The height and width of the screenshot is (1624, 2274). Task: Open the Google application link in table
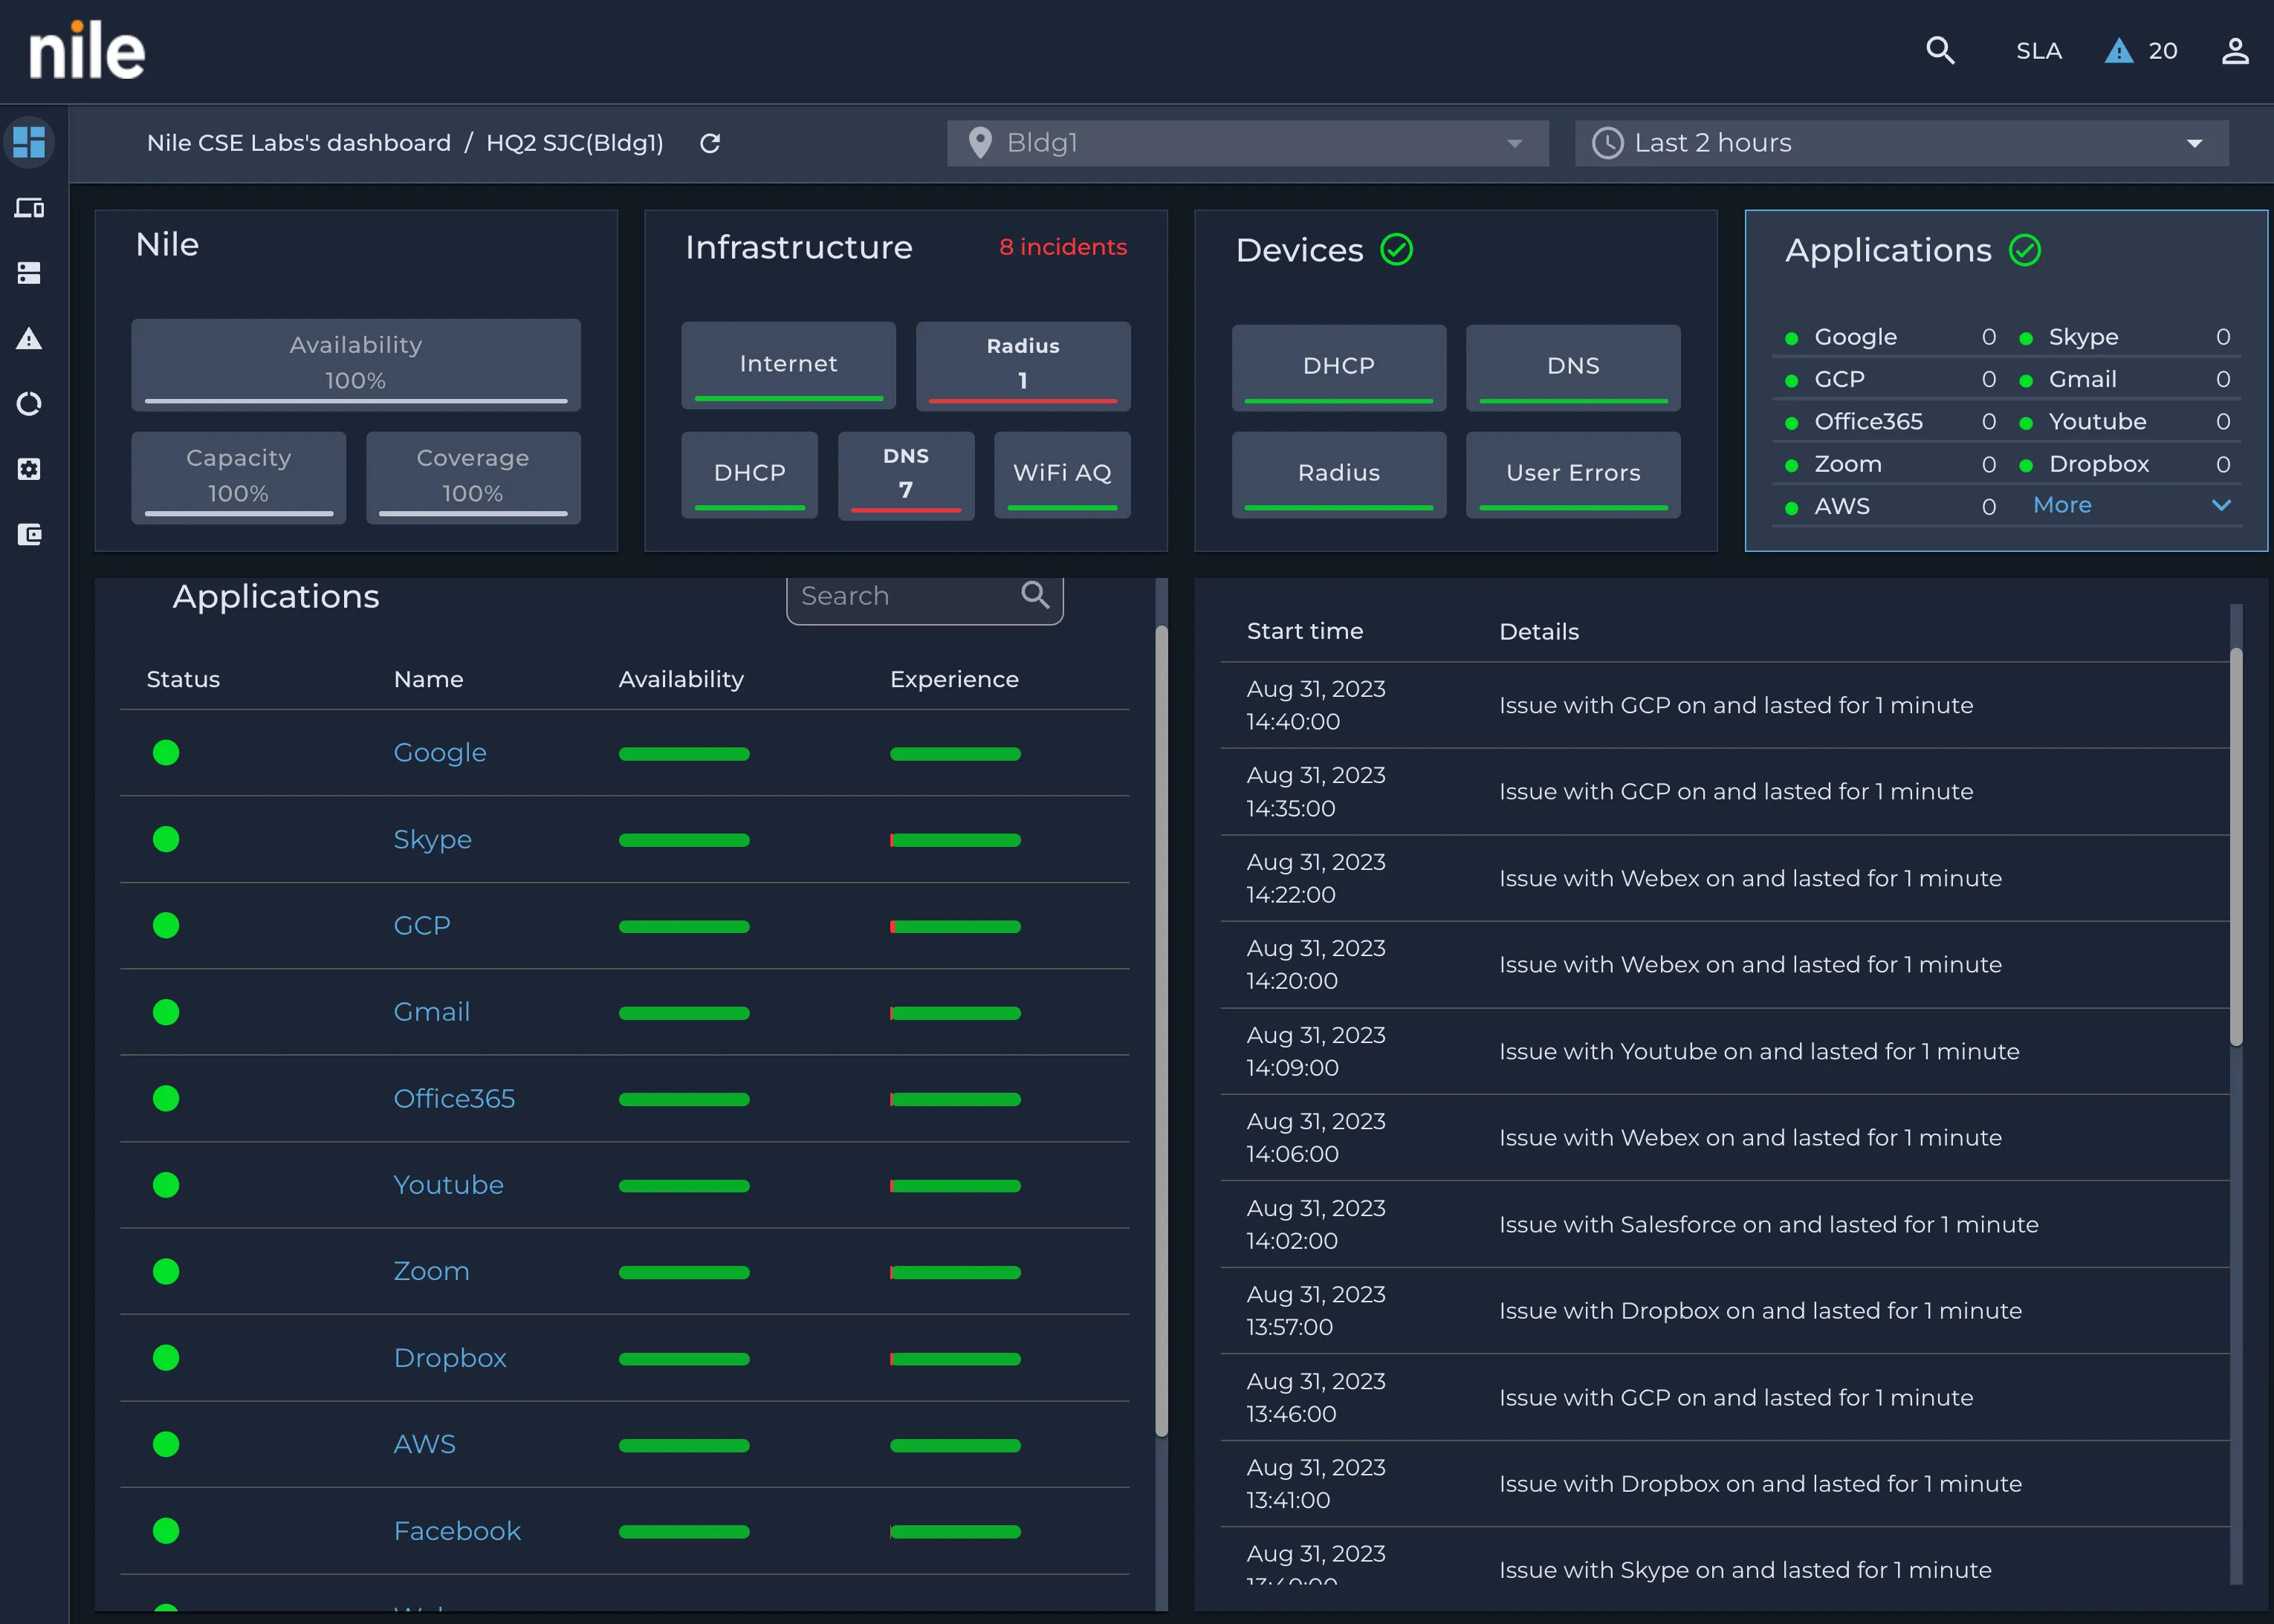pos(440,752)
